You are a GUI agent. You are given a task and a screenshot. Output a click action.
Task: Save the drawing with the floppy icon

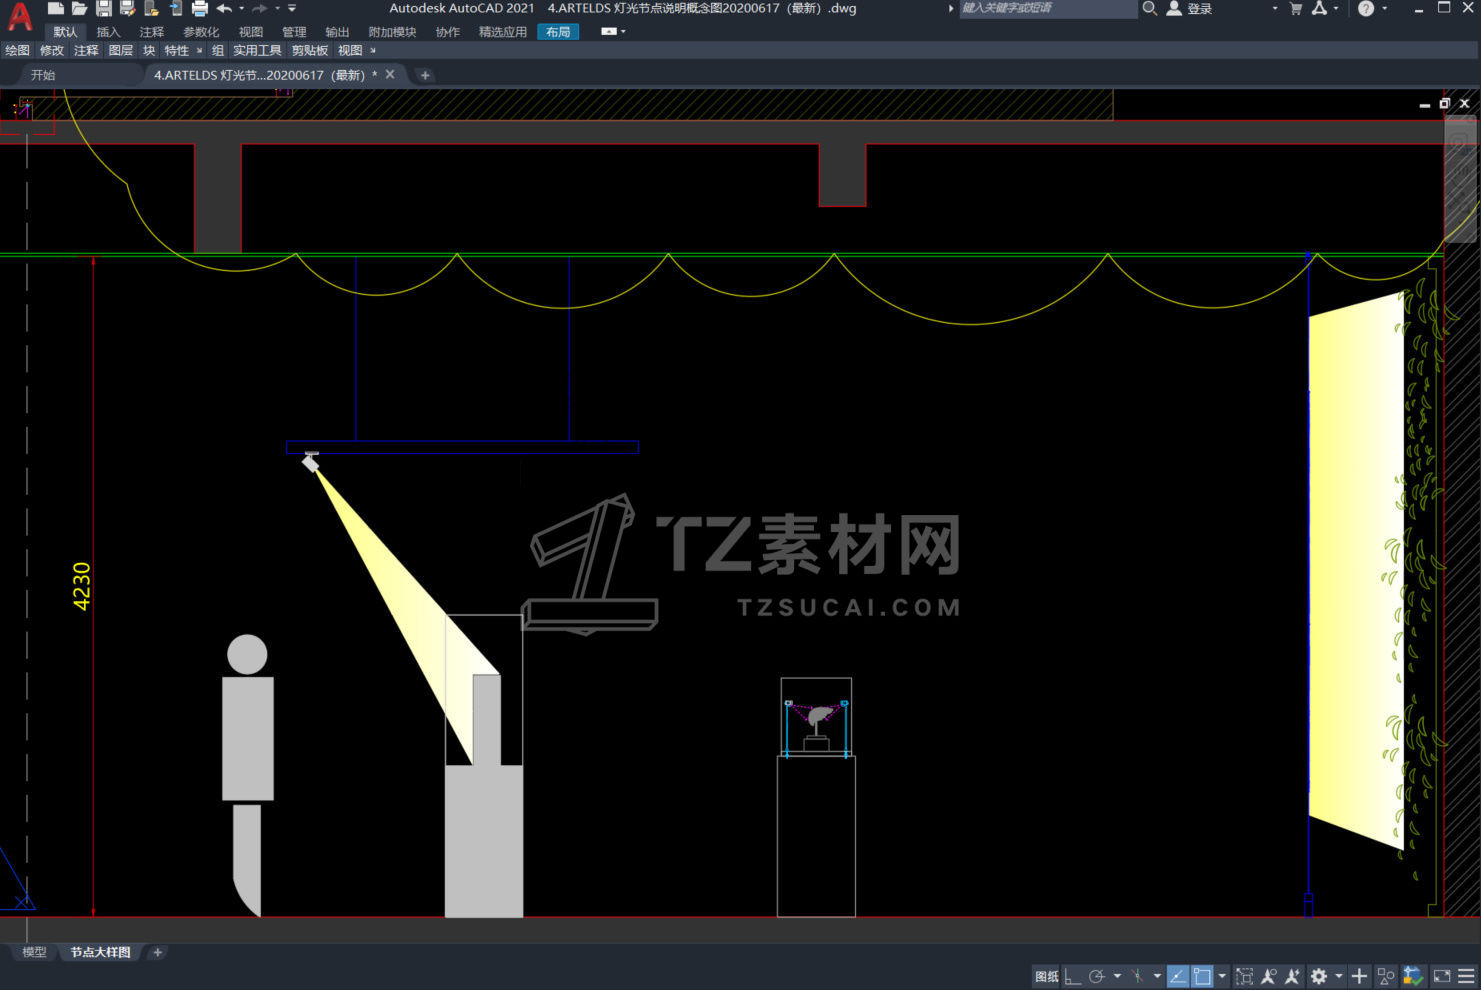104,8
